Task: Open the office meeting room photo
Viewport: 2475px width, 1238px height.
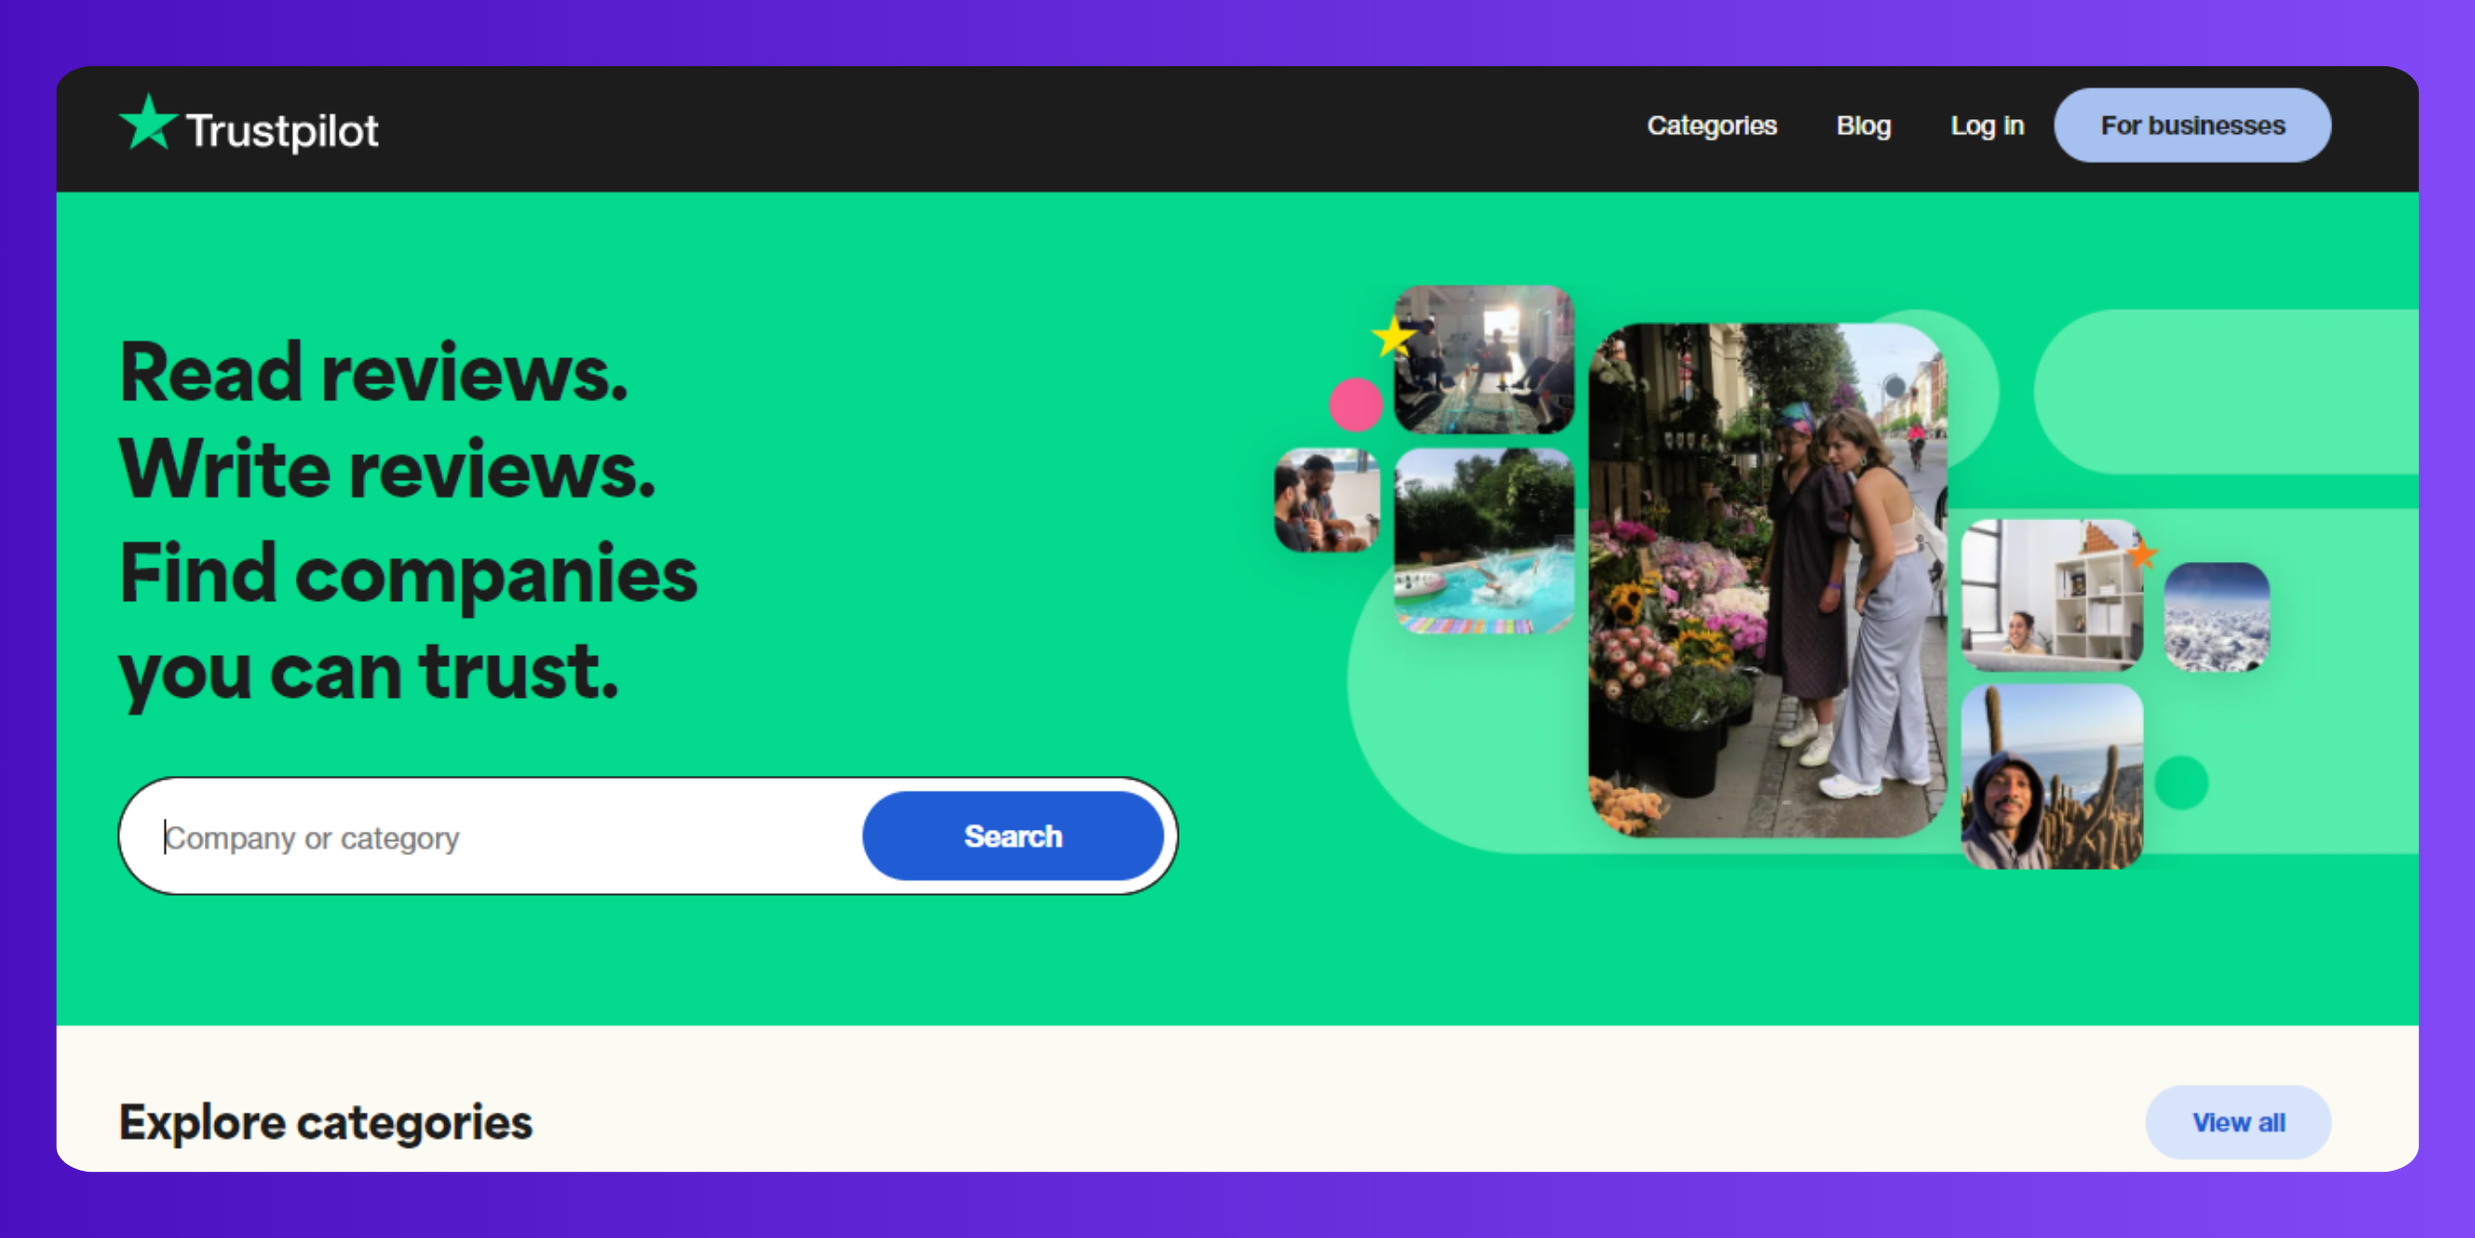Action: click(x=1484, y=359)
